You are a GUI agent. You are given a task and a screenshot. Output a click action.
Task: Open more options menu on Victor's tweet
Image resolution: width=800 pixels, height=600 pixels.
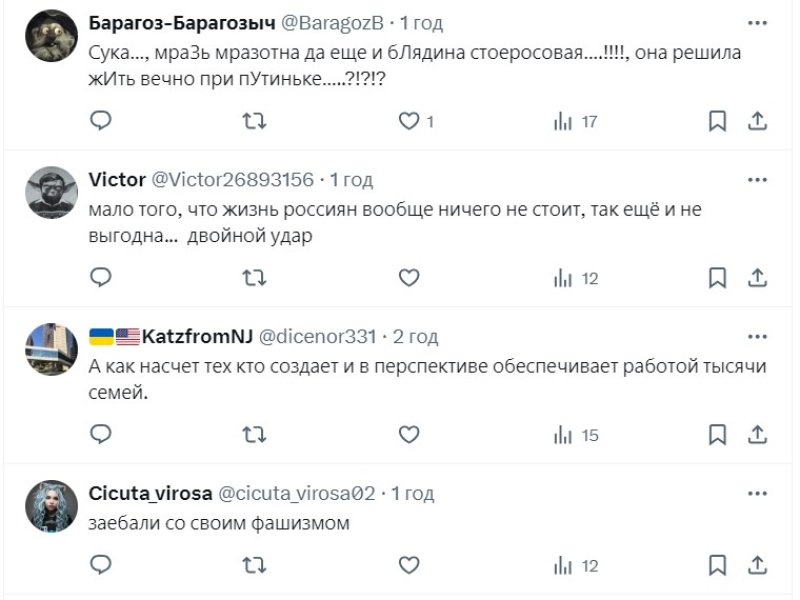click(x=757, y=179)
